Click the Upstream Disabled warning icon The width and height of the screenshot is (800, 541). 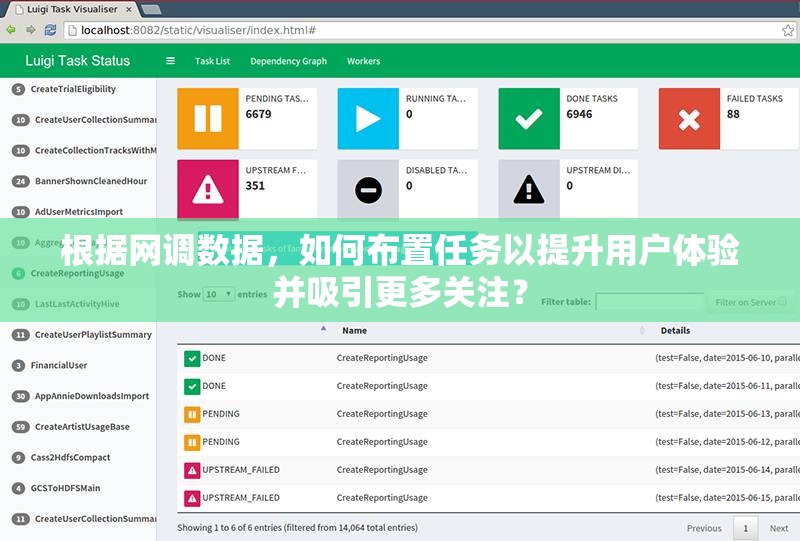click(529, 189)
